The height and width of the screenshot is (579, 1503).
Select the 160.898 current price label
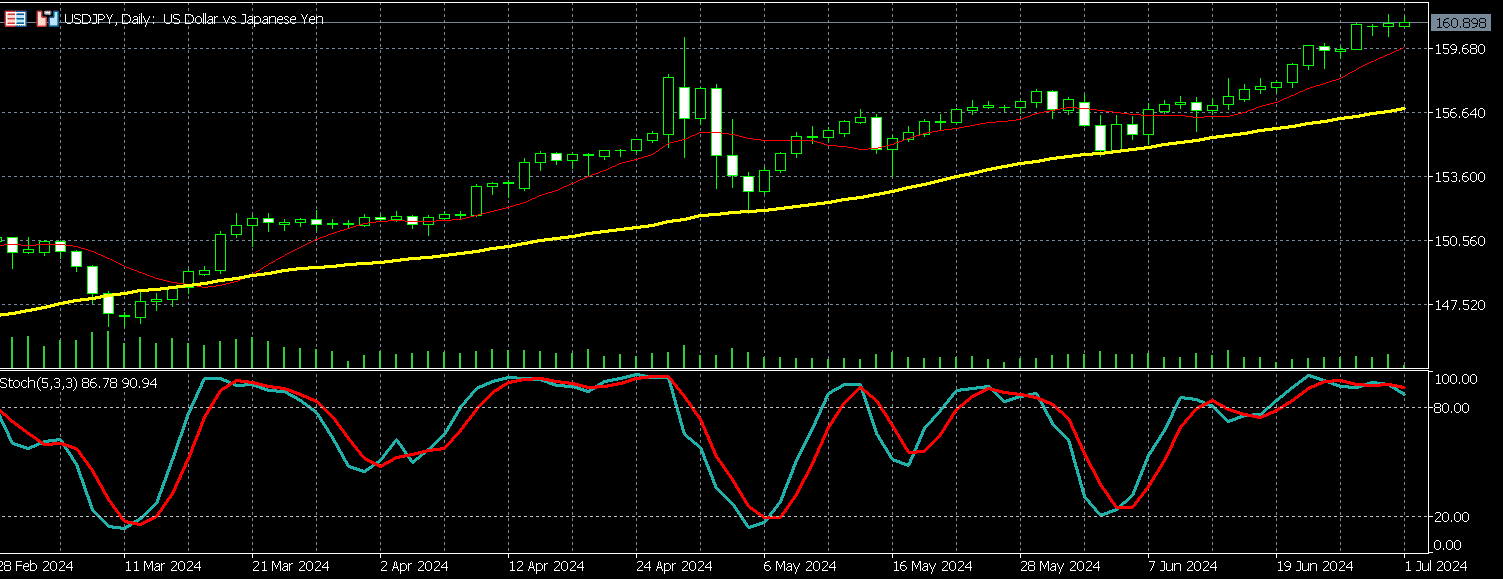tap(1463, 23)
